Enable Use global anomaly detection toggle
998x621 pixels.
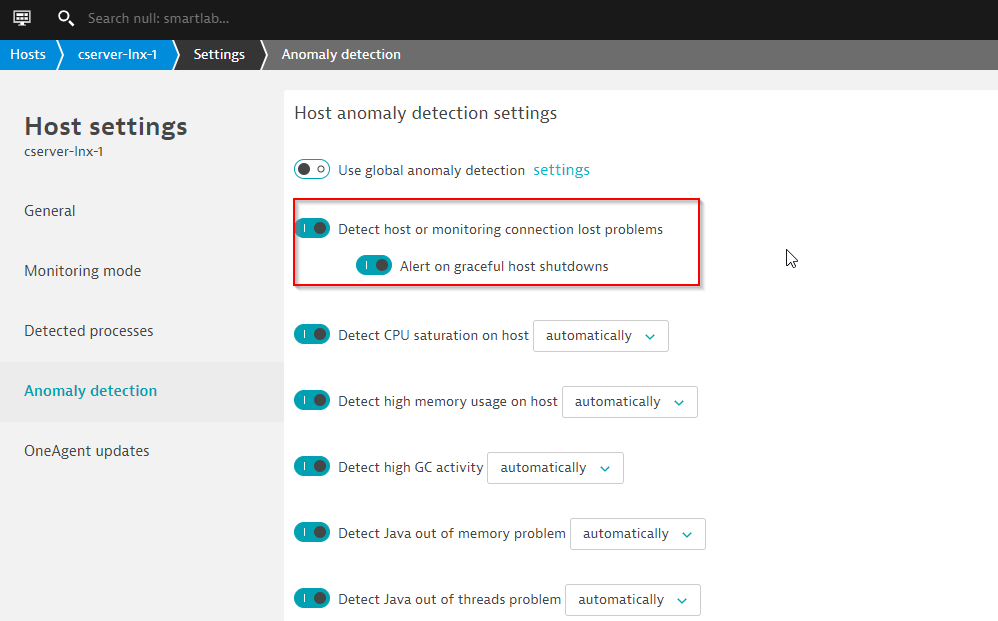click(x=312, y=169)
